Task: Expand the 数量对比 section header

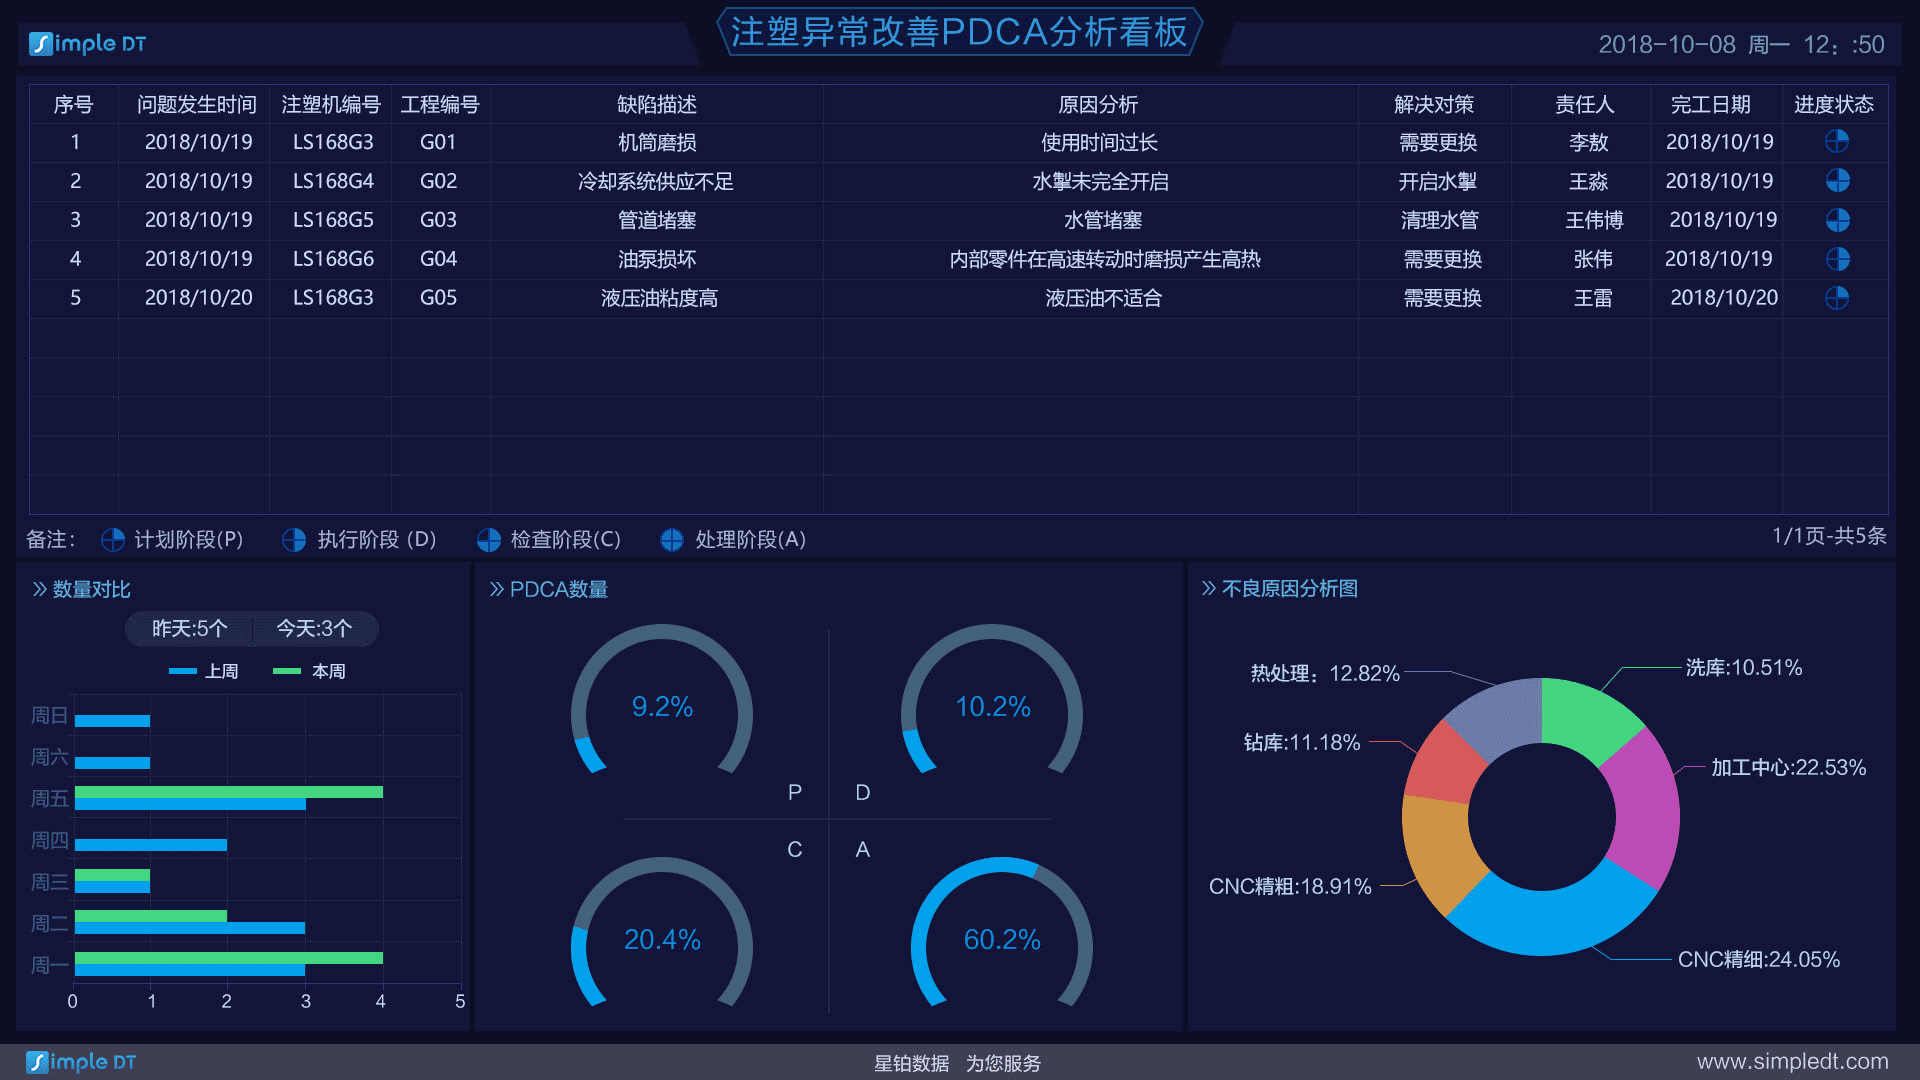Action: point(82,590)
